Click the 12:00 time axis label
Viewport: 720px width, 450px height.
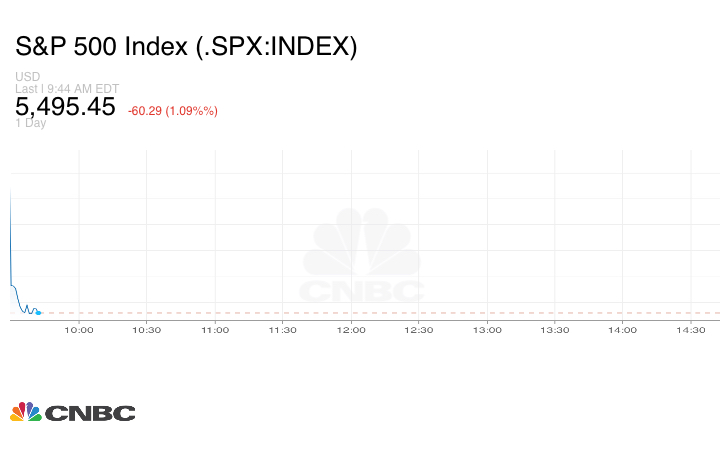(x=351, y=330)
